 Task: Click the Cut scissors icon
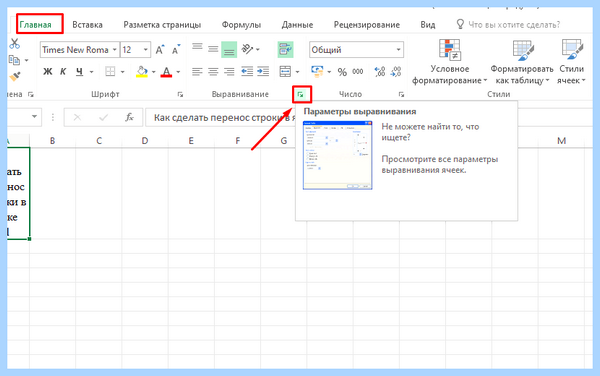point(15,44)
